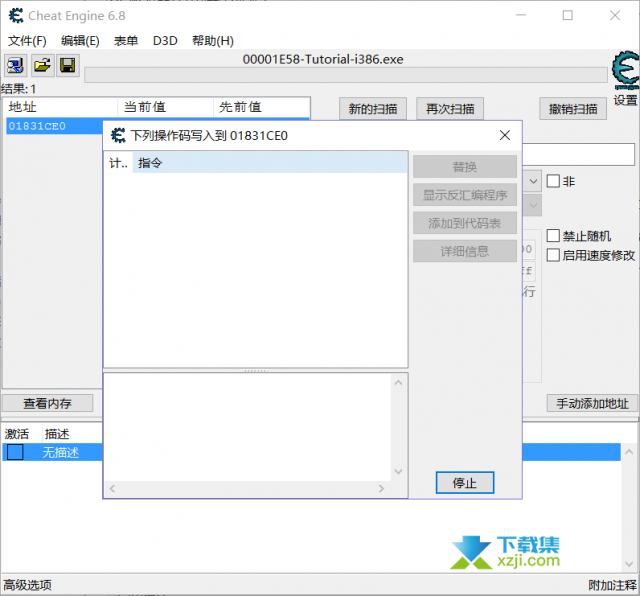Close the opcode write dialog

pyautogui.click(x=505, y=135)
